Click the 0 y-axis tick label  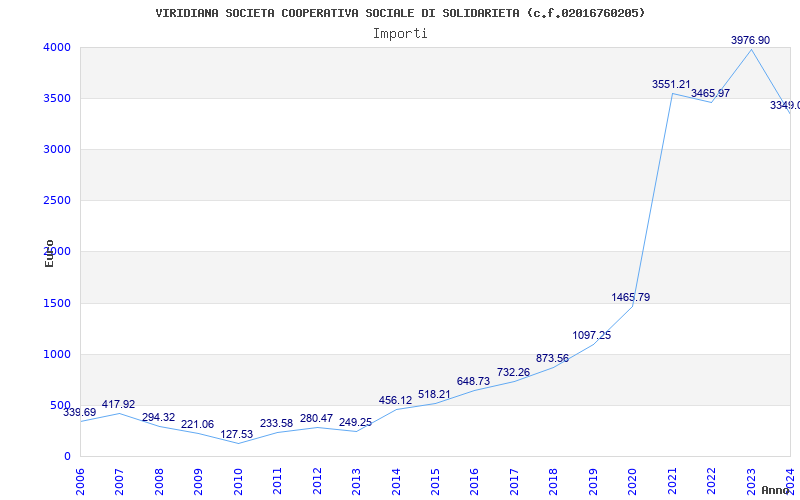[x=67, y=457]
